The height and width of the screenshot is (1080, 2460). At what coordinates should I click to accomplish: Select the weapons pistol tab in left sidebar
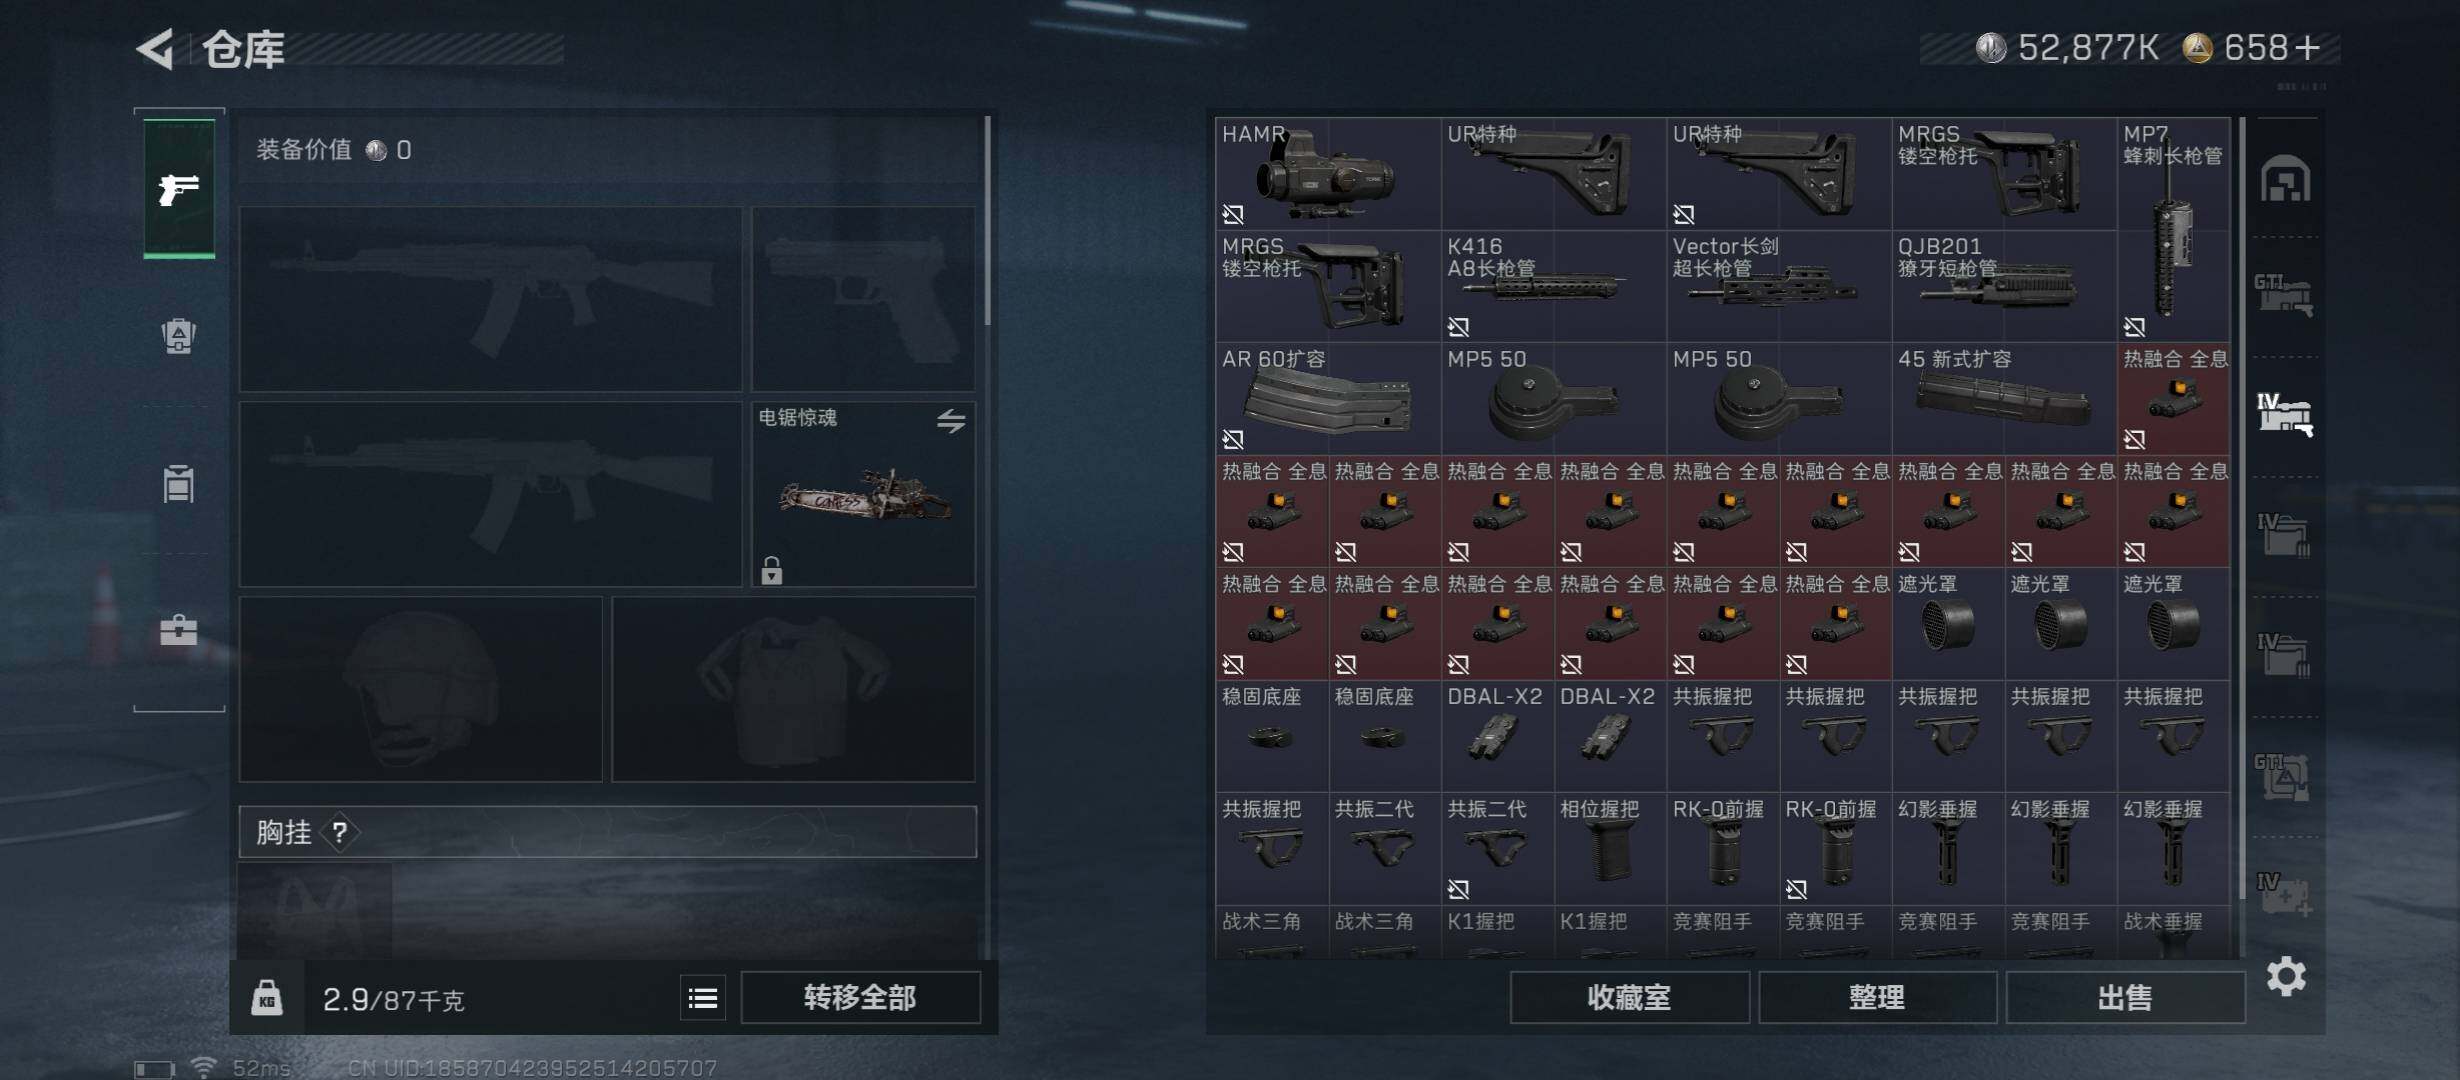click(x=179, y=189)
